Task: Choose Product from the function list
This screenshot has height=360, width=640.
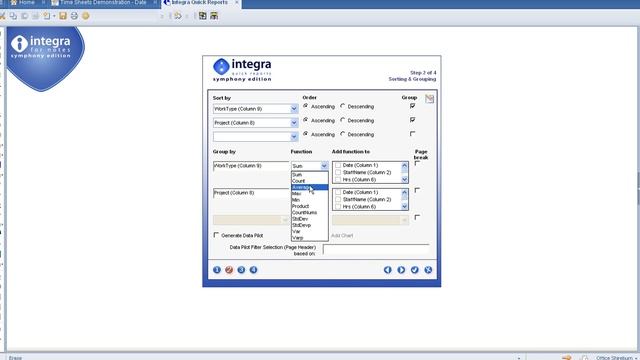Action: pos(309,206)
